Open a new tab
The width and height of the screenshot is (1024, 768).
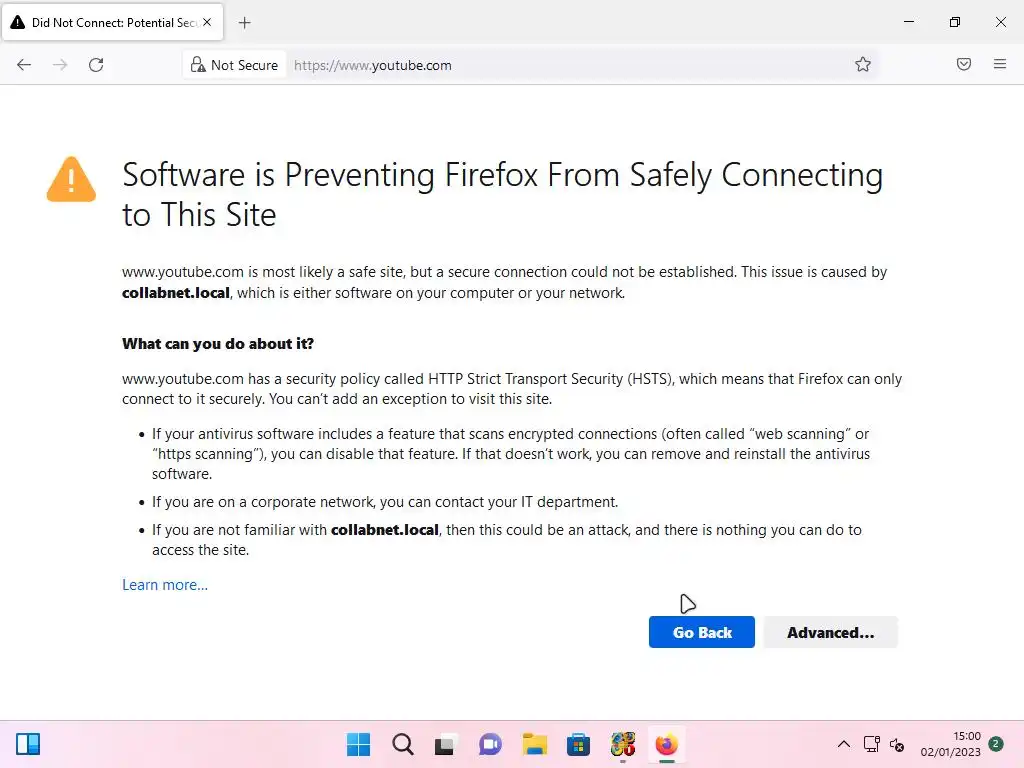pos(245,23)
